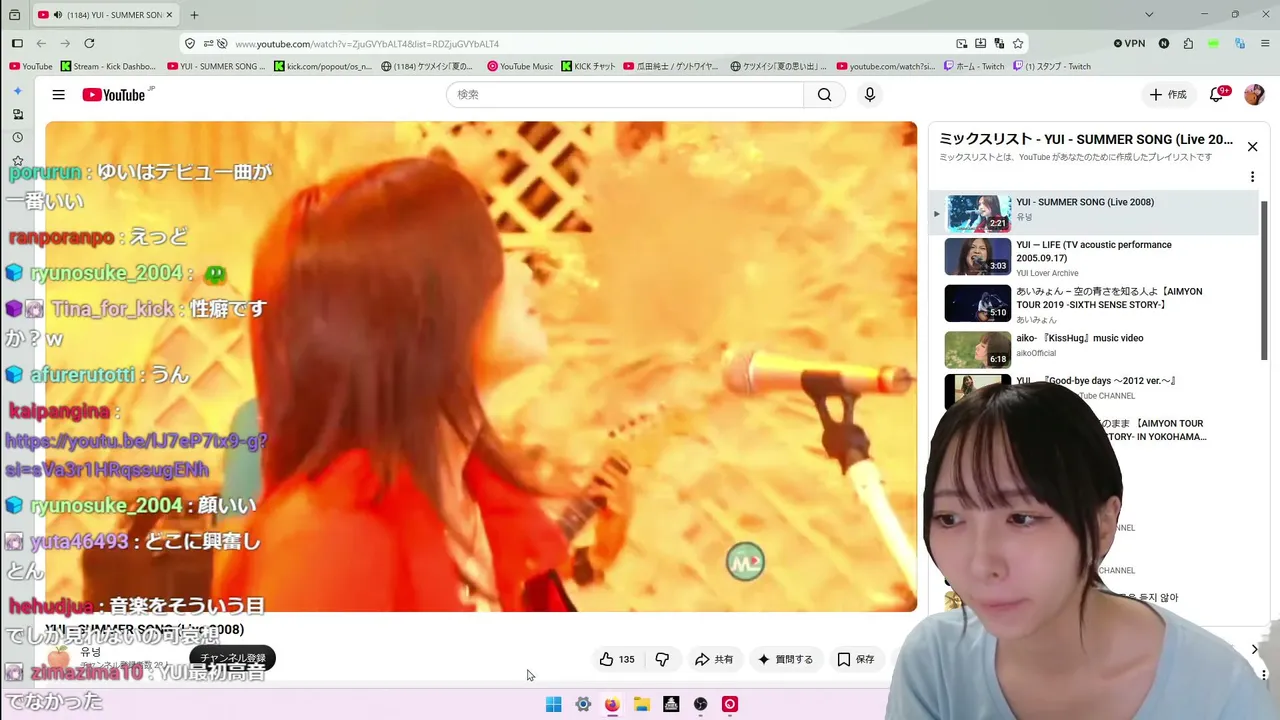Open the browser extensions puzzle icon
Screen dimensions: 1280x720
[1188, 43]
